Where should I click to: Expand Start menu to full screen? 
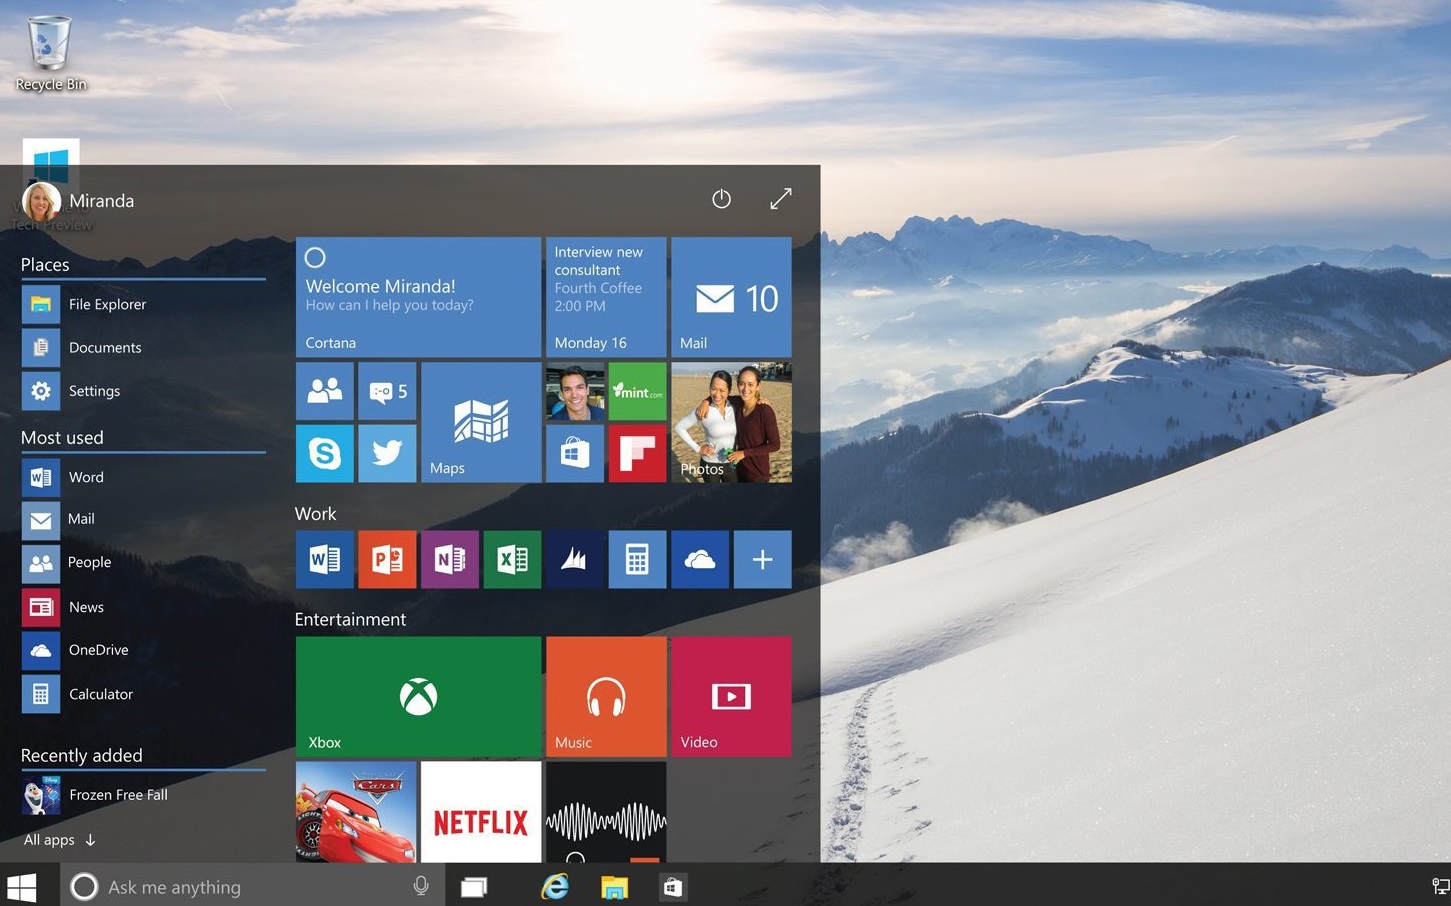781,199
